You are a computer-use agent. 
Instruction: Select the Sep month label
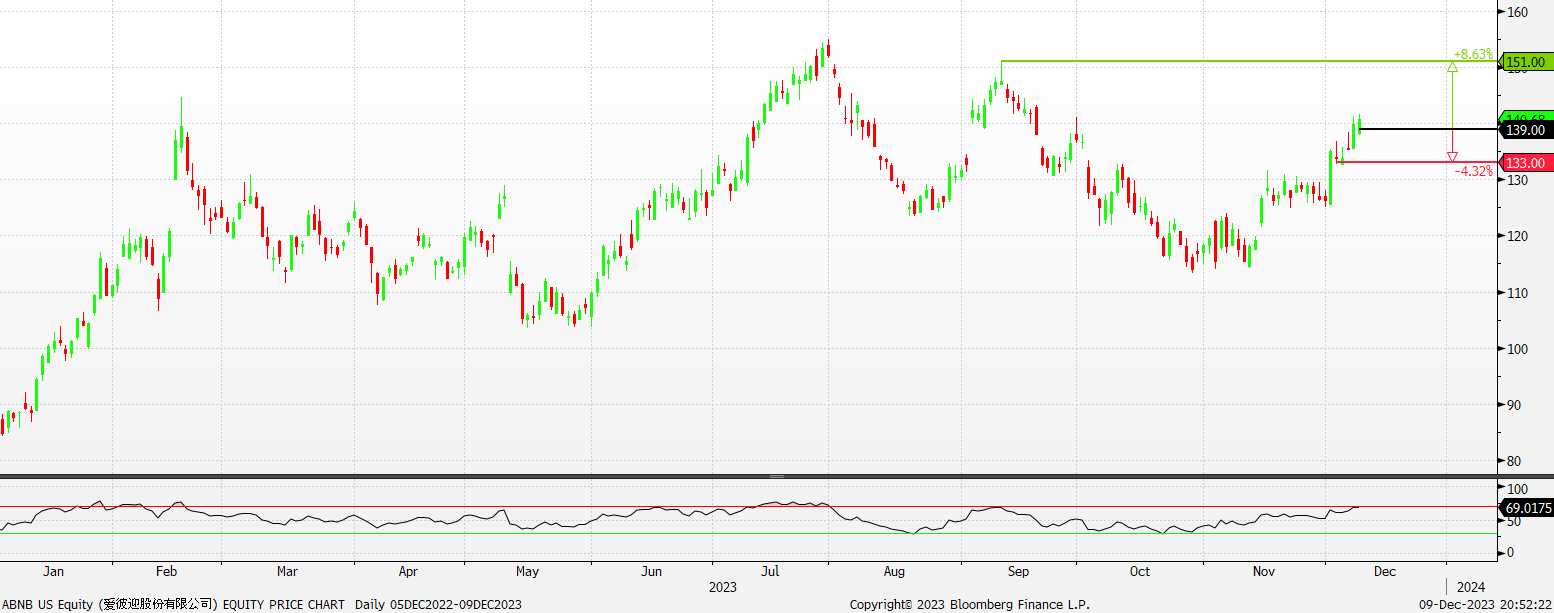[1018, 572]
